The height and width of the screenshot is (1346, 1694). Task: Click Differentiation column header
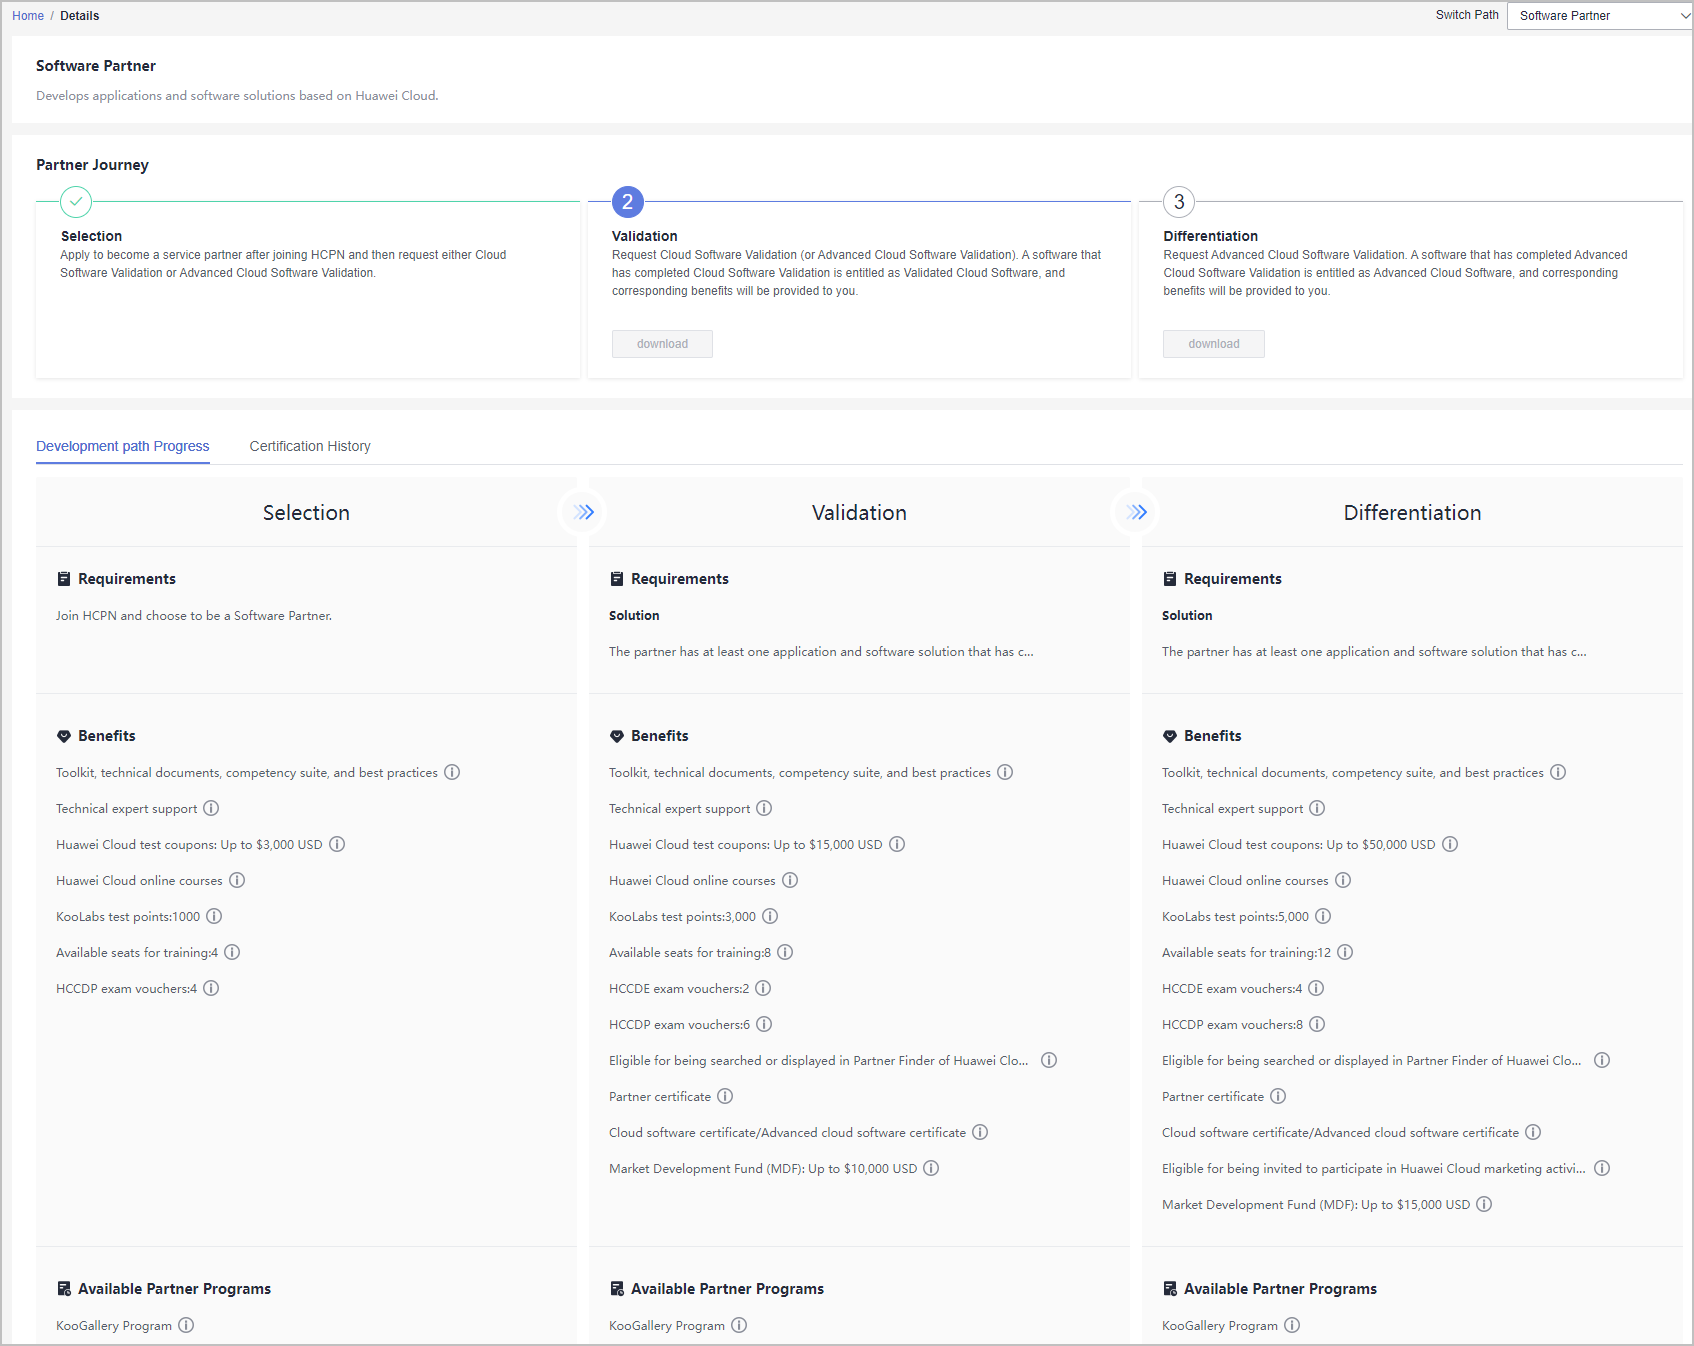[x=1412, y=512]
